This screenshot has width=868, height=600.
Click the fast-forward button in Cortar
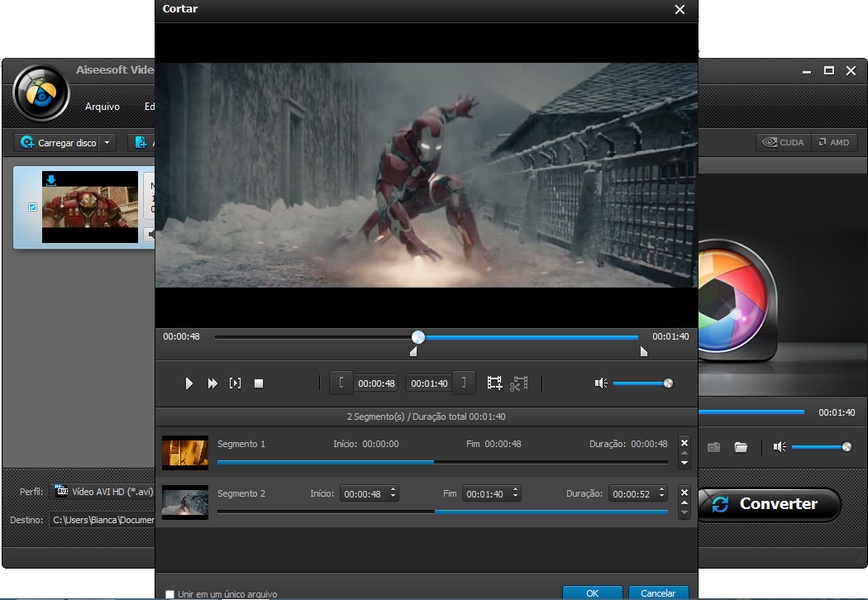212,383
